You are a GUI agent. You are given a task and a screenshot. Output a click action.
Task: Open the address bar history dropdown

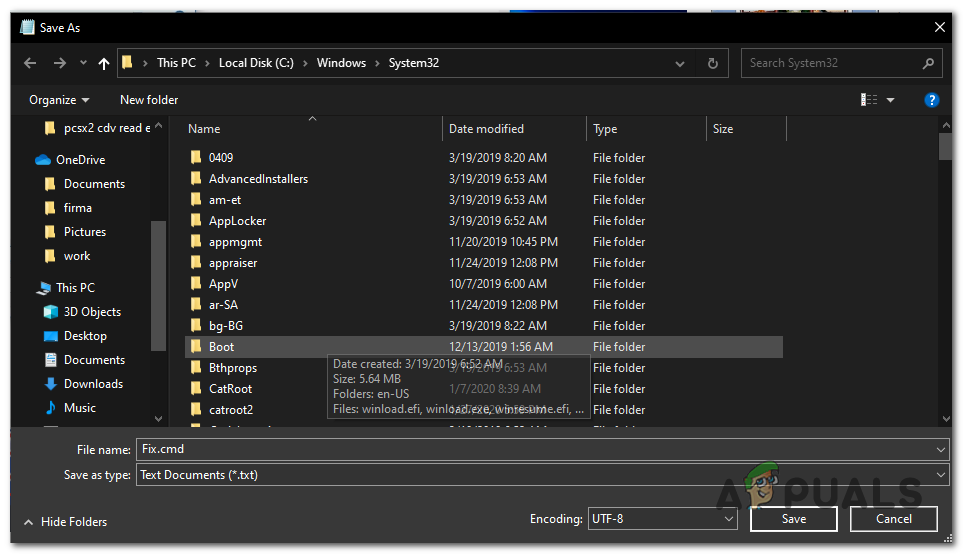pos(680,63)
